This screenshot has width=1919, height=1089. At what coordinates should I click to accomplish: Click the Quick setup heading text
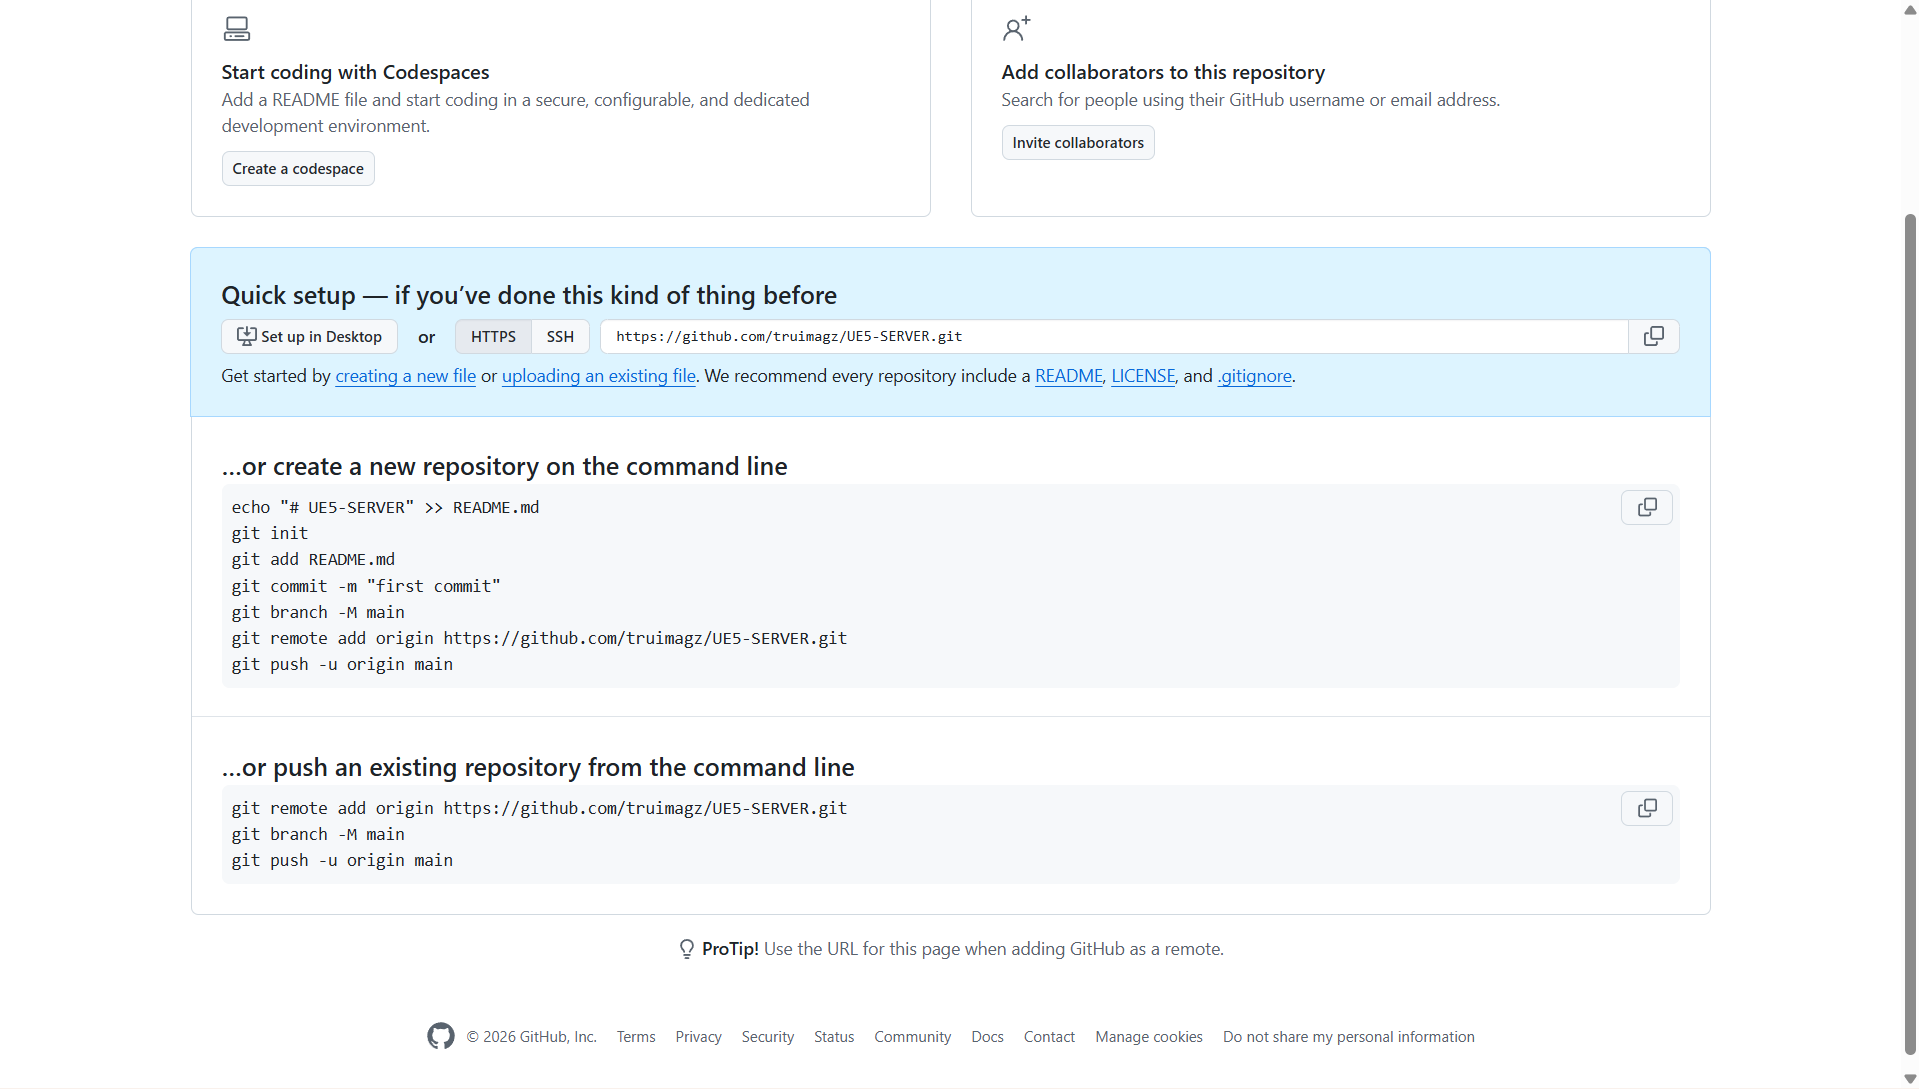[x=529, y=296]
